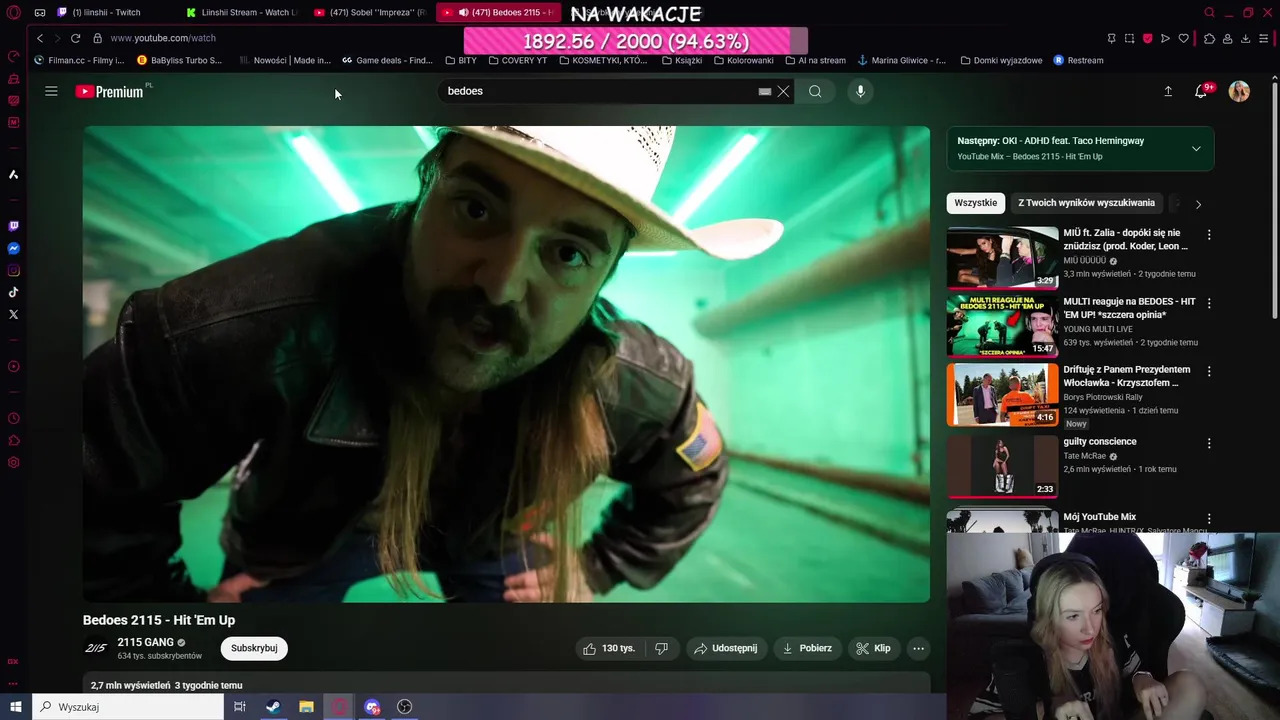
Task: Open 2115 GANG channel link
Action: (x=146, y=642)
